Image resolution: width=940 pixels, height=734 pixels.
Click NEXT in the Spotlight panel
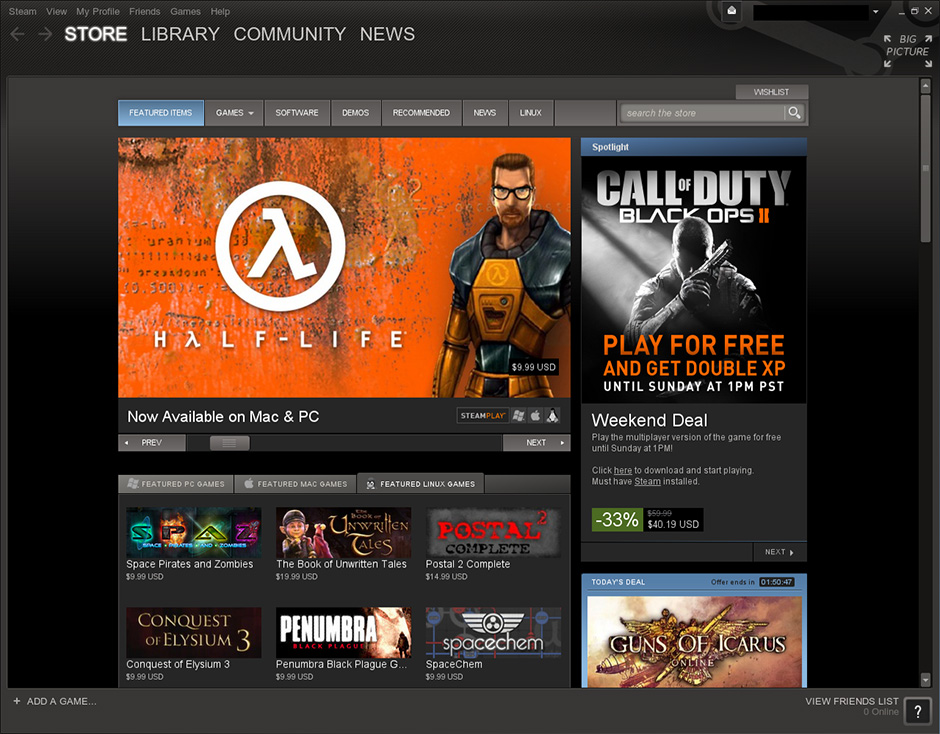(779, 552)
